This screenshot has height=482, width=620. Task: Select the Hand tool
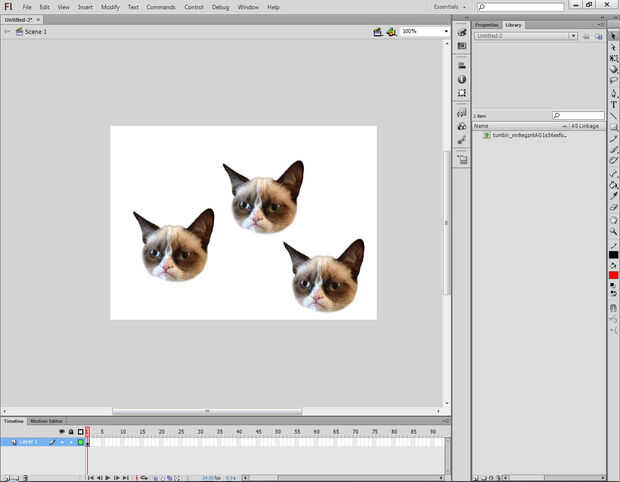pyautogui.click(x=613, y=220)
